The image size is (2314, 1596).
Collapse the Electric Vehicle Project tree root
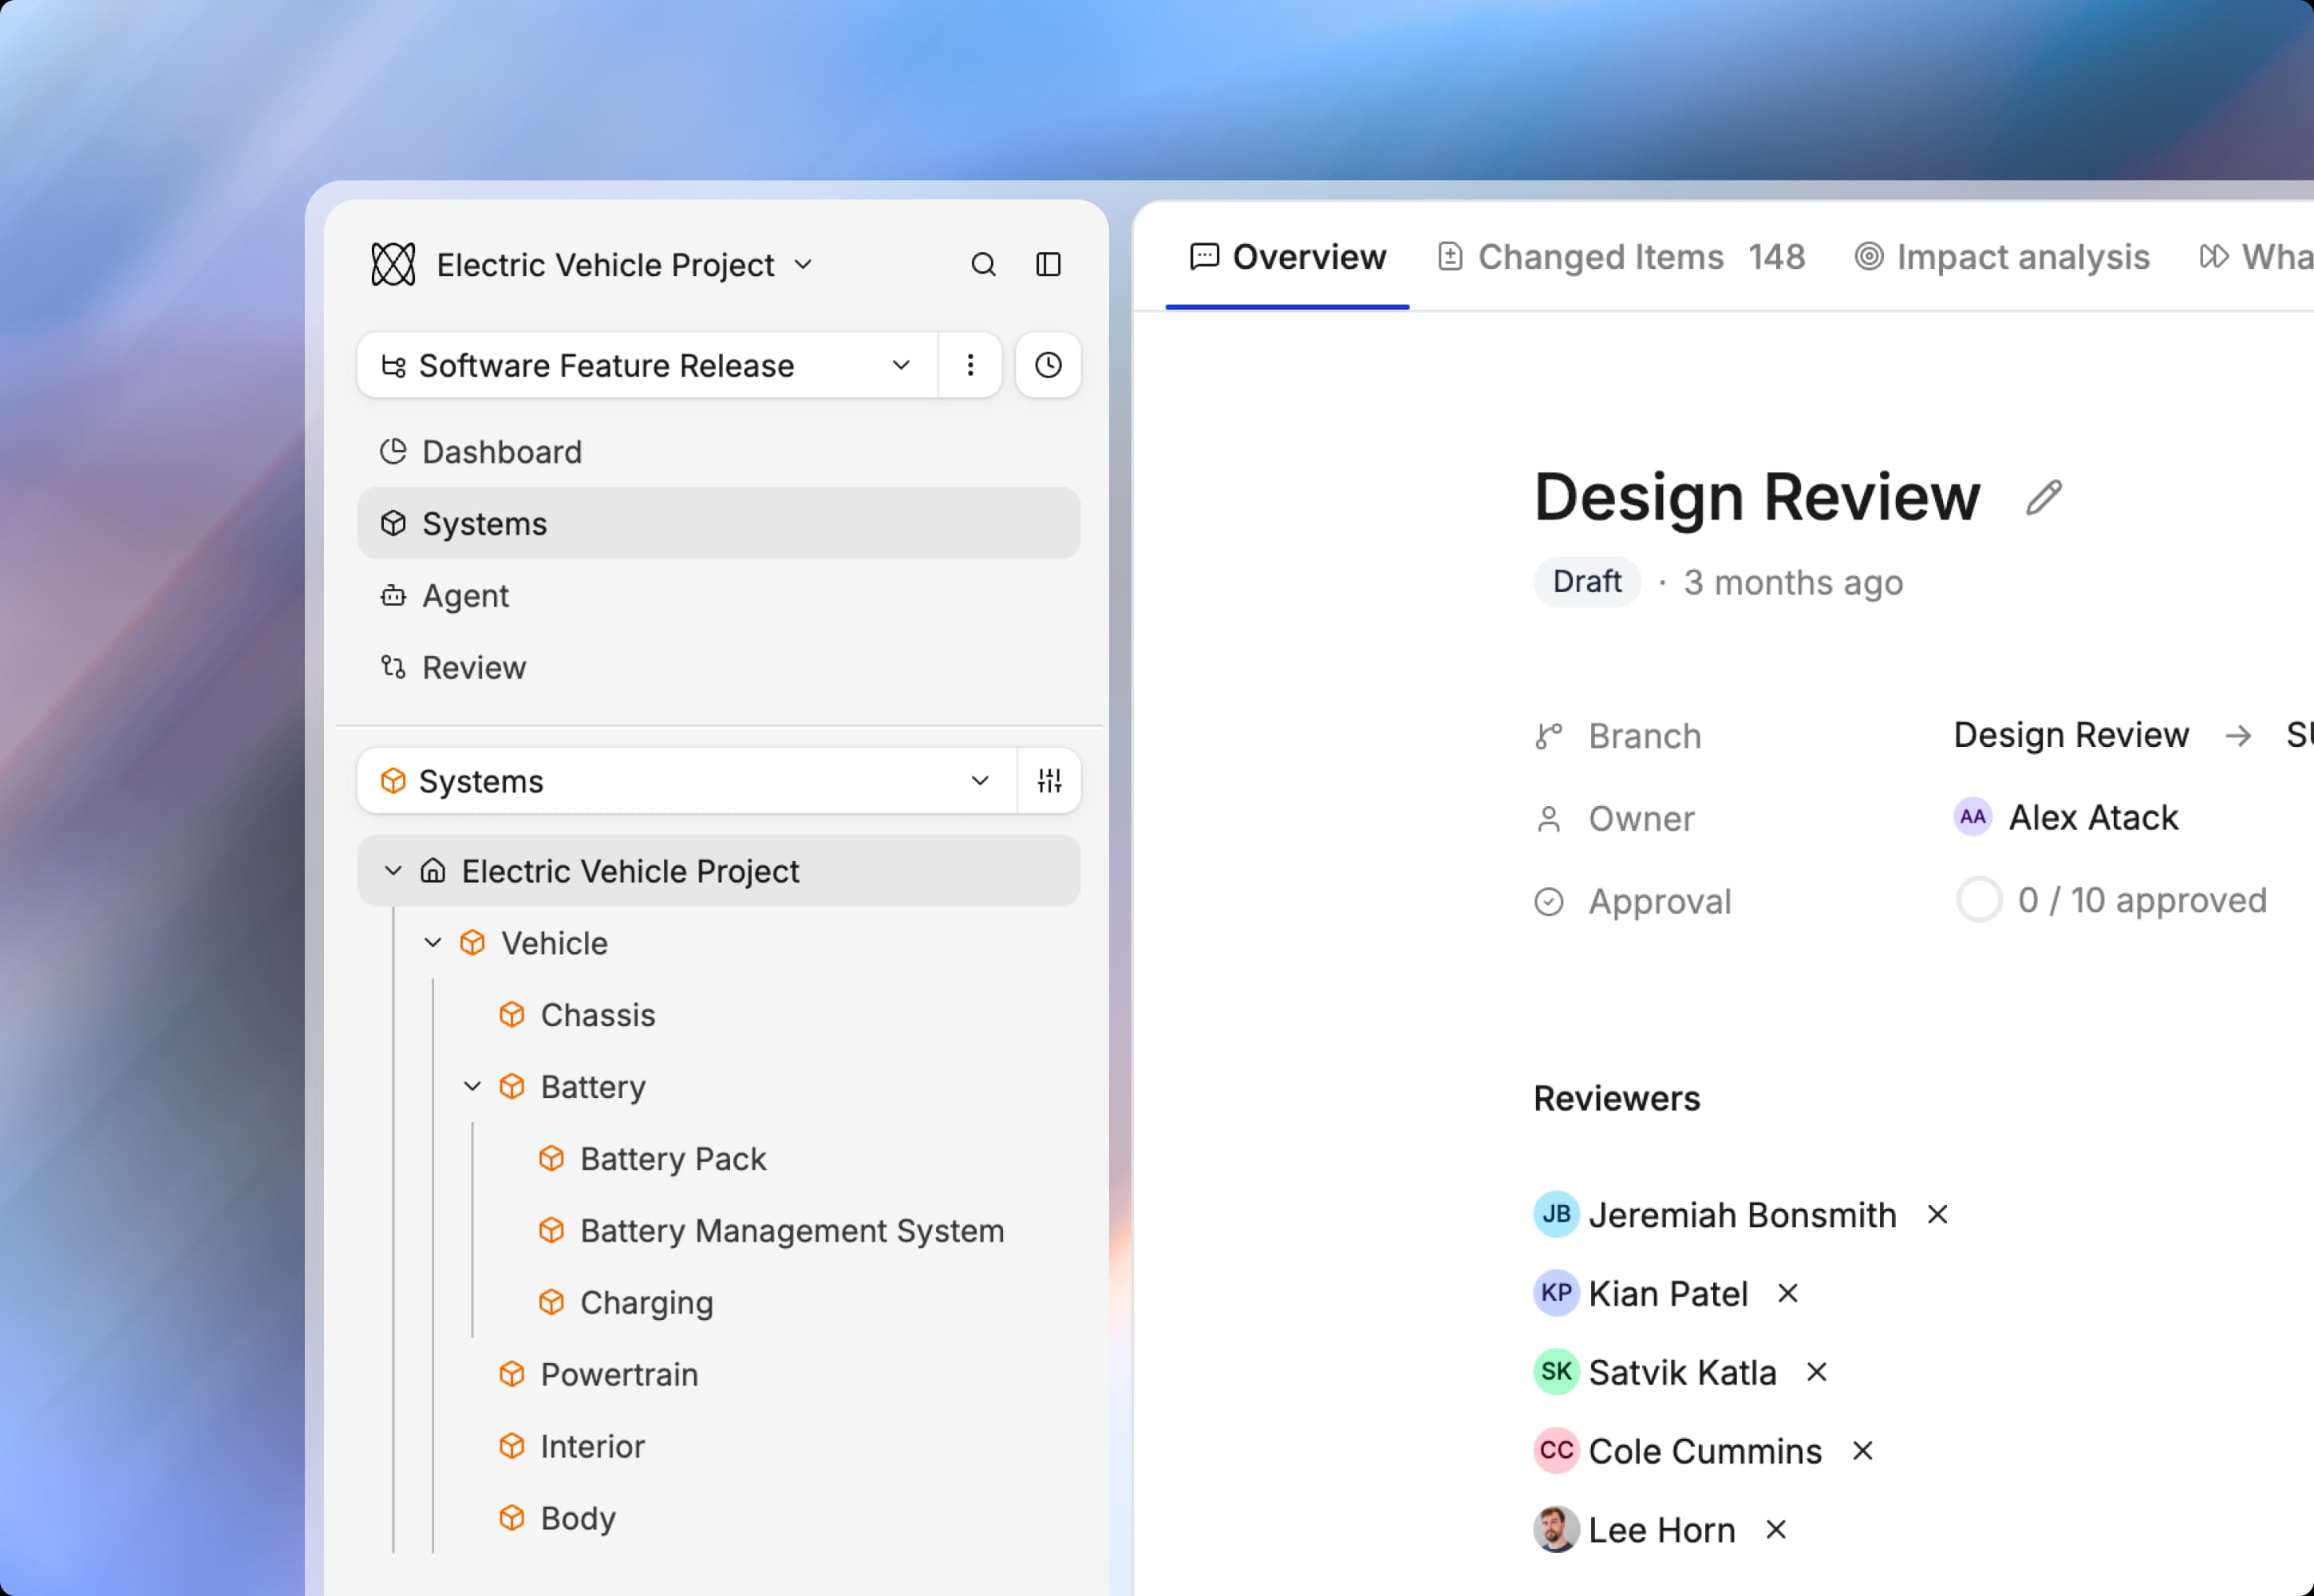tap(393, 871)
